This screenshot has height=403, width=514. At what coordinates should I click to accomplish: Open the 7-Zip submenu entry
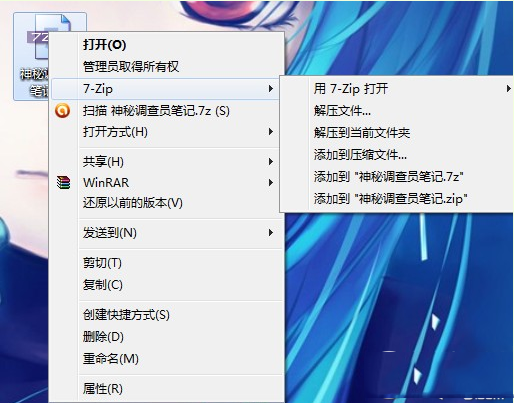(165, 89)
